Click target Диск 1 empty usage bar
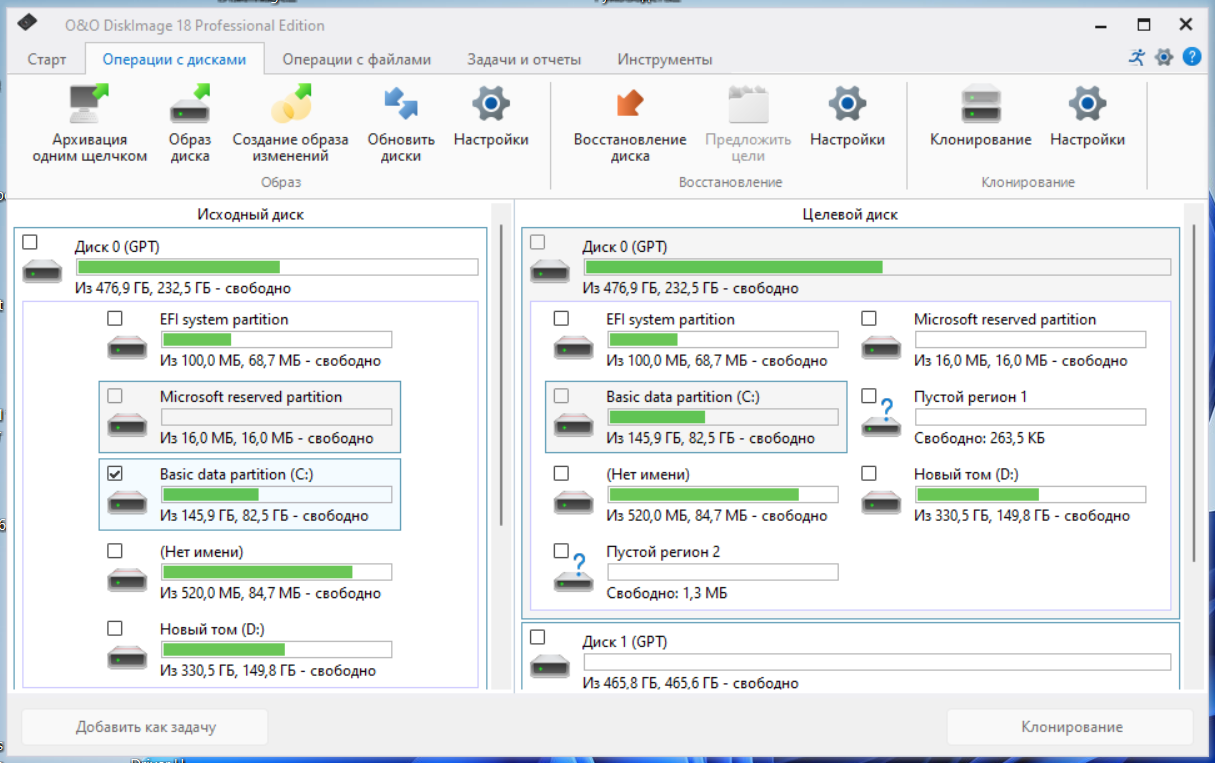 coord(877,662)
